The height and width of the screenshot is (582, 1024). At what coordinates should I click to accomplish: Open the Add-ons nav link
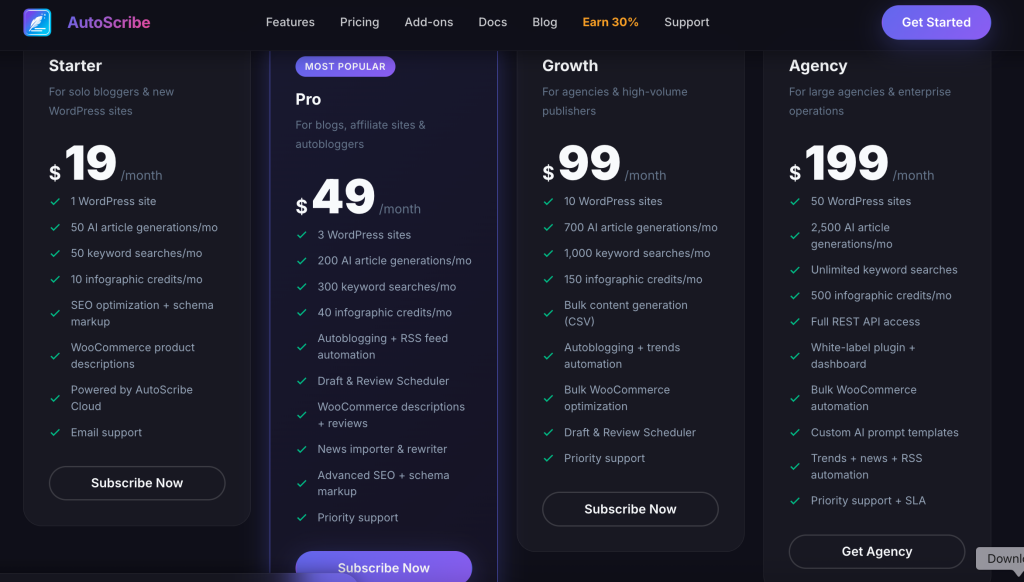[428, 22]
